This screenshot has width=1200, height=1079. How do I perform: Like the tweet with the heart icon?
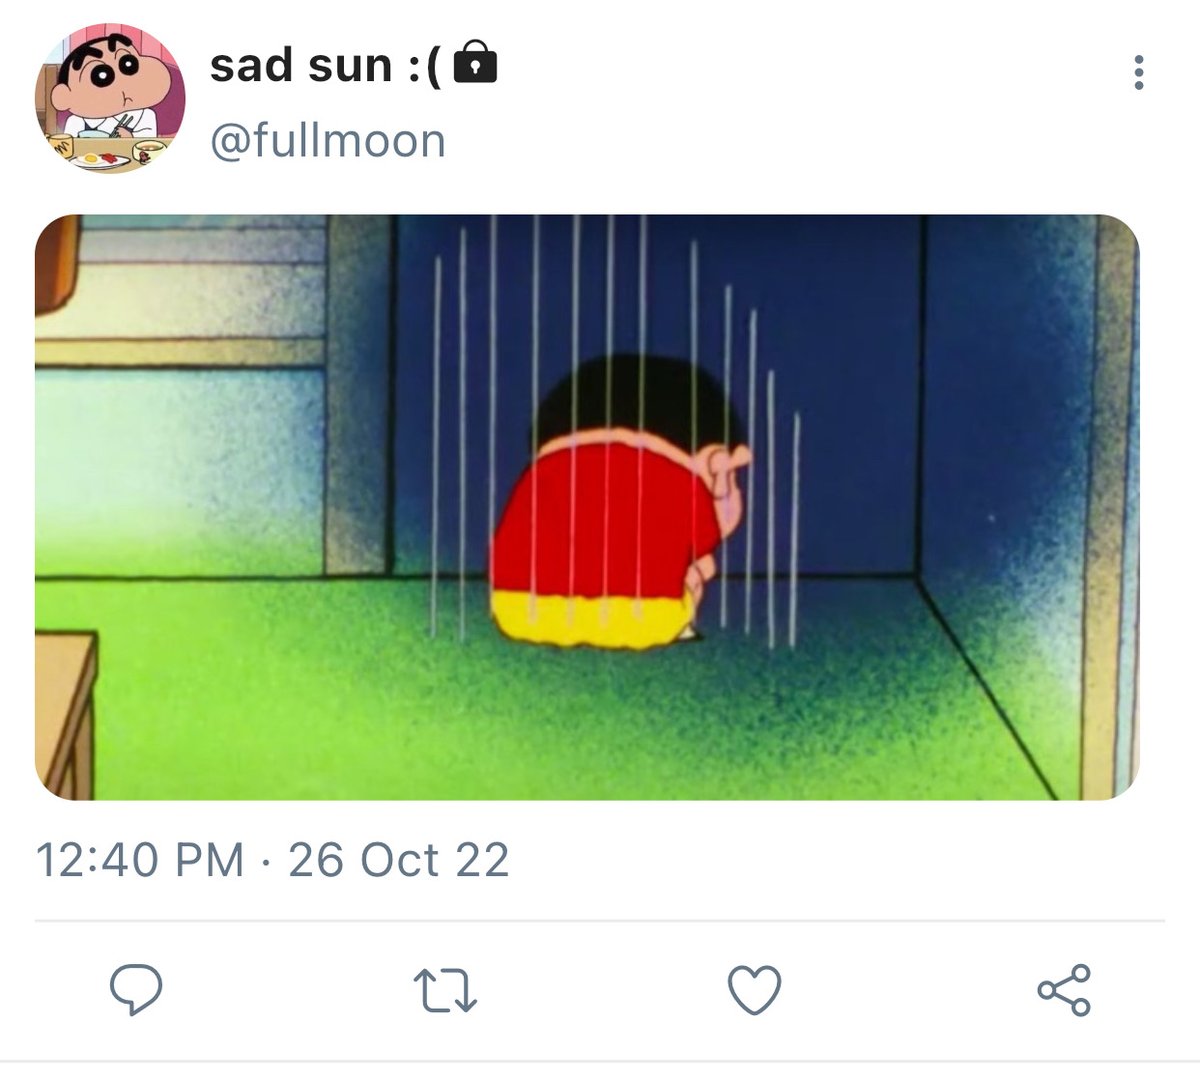point(754,990)
